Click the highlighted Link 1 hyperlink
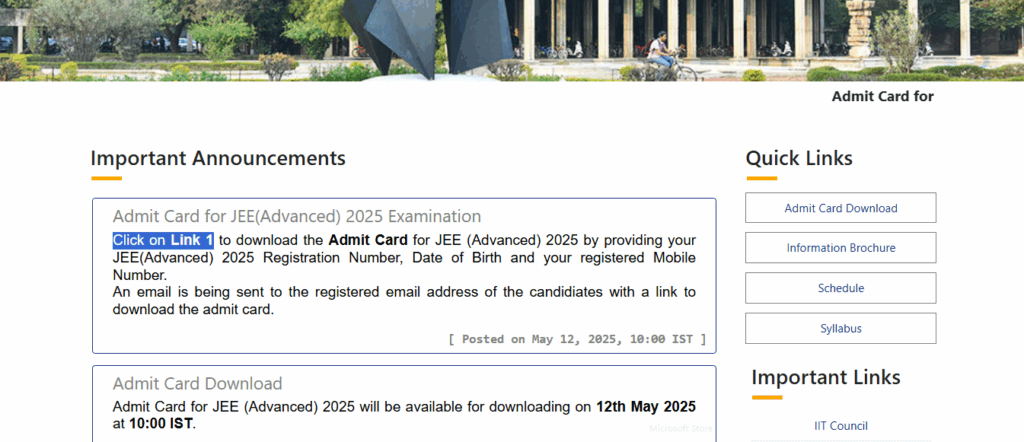Screen dimensions: 1024x442 (x=192, y=240)
